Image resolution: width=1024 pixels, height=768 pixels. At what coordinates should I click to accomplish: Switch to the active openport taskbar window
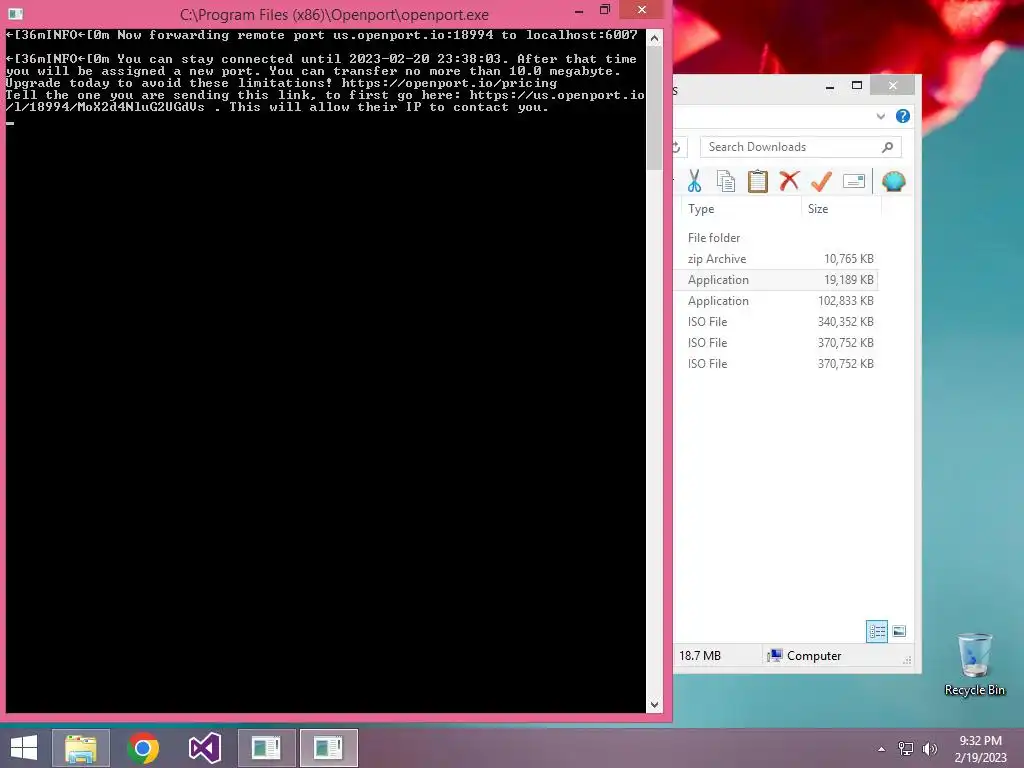tap(328, 748)
